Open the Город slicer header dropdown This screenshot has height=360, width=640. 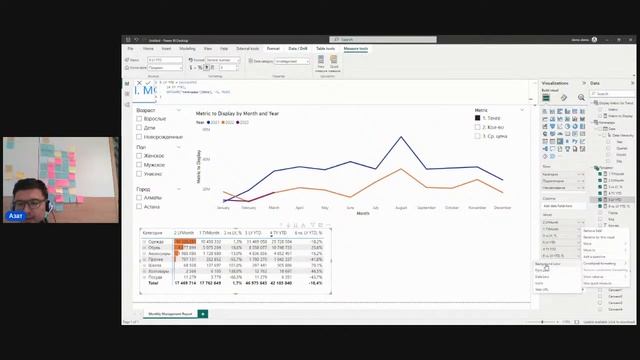tap(178, 189)
